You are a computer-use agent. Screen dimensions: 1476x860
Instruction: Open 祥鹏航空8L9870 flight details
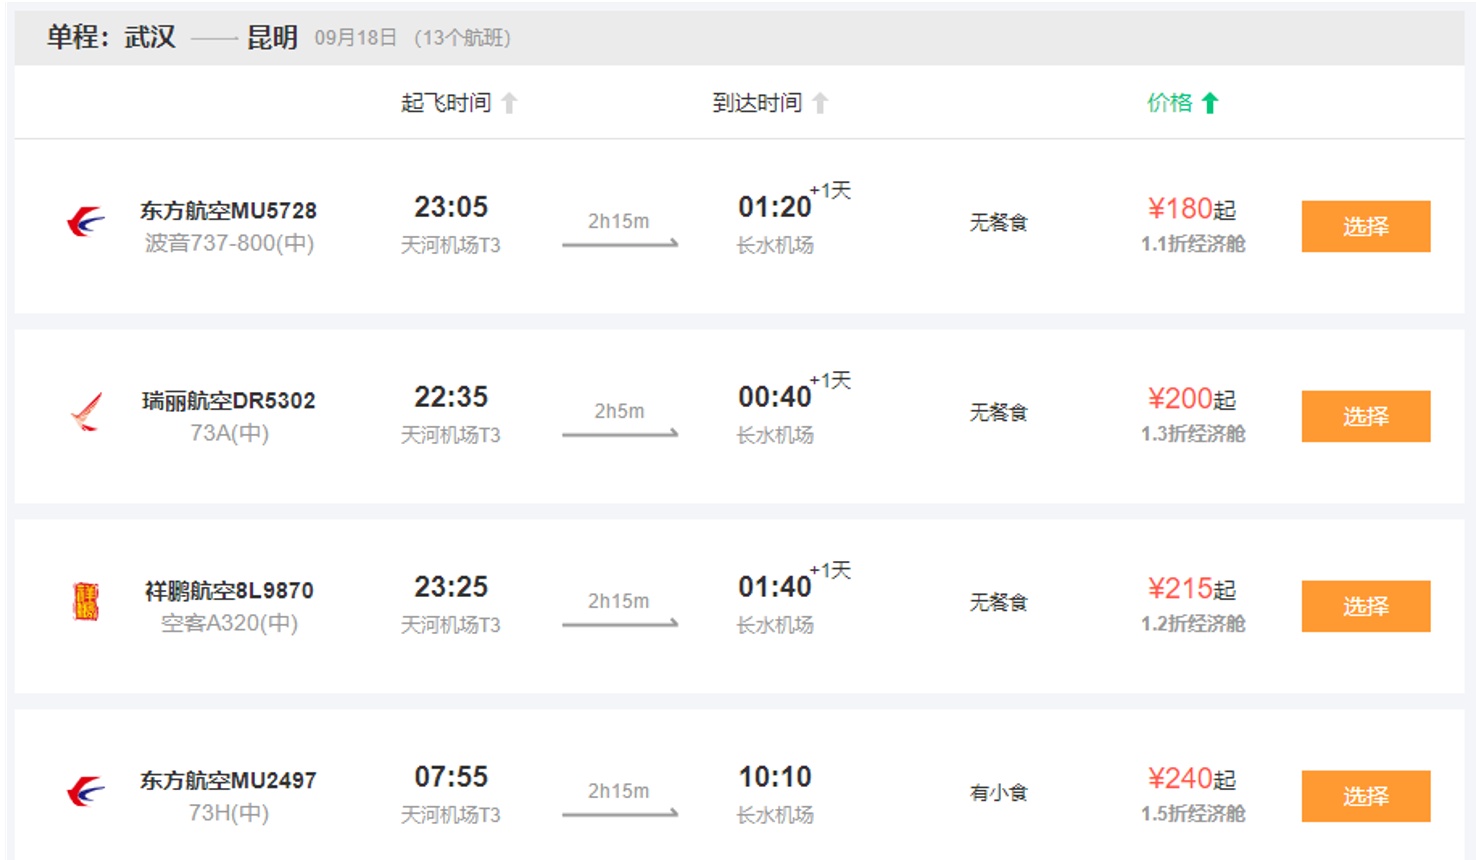point(229,591)
